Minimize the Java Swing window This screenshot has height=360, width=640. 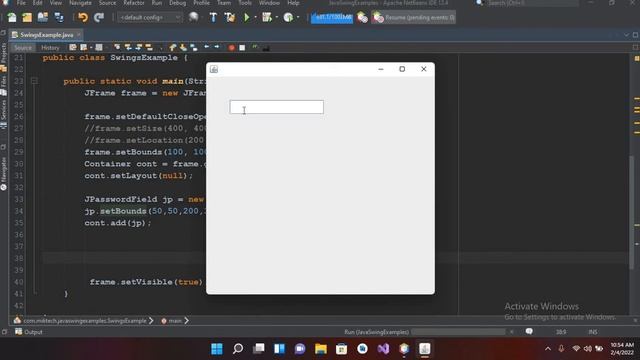pyautogui.click(x=381, y=69)
